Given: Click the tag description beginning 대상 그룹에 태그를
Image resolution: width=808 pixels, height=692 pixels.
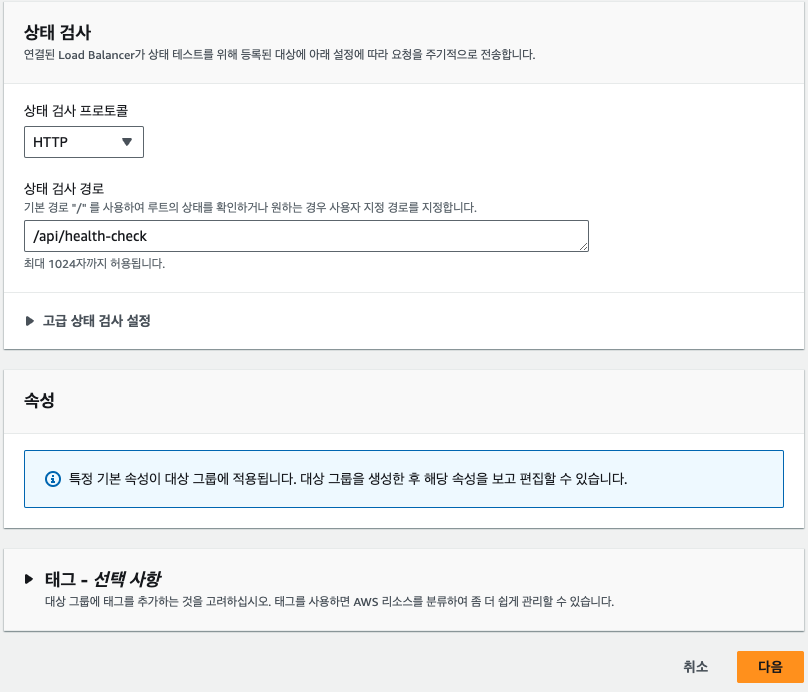Looking at the screenshot, I should coord(329,601).
